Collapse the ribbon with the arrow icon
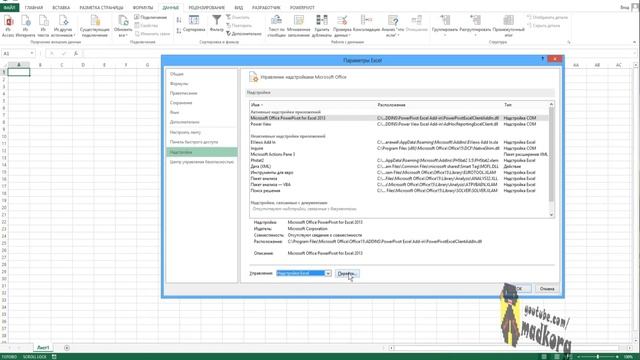 coord(634,42)
